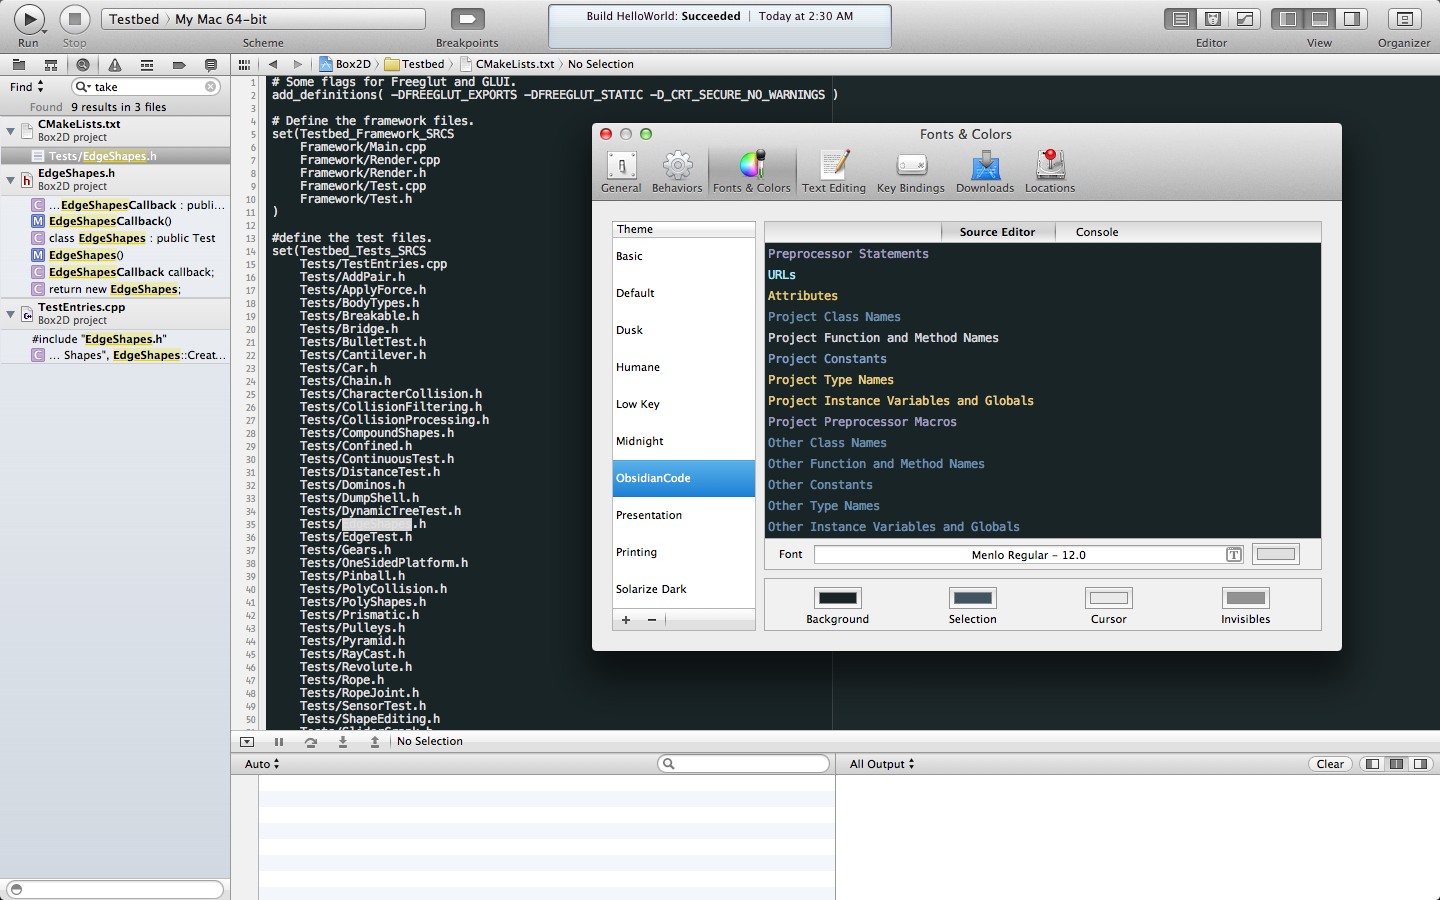Run the project with the Run button
This screenshot has height=900, width=1440.
coord(29,19)
